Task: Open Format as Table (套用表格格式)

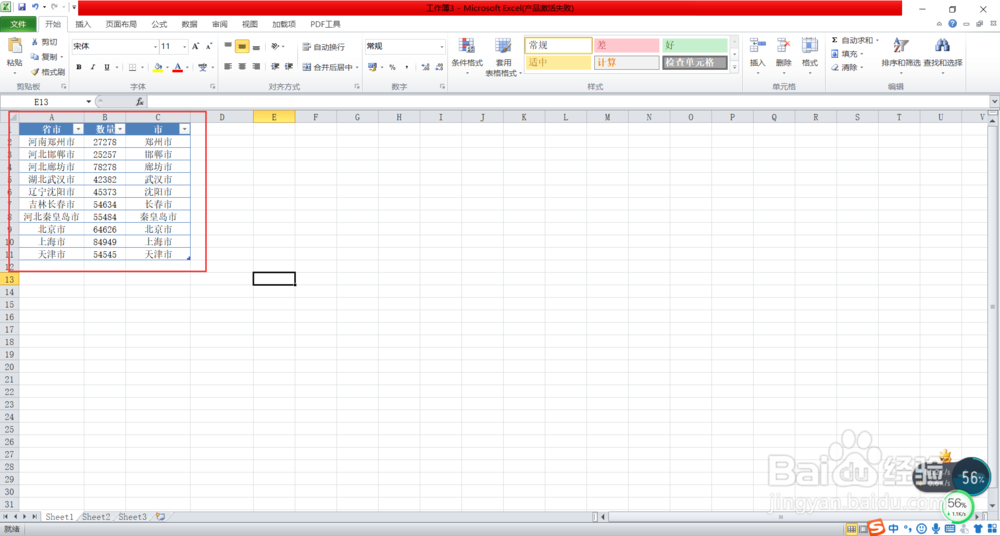Action: pos(503,57)
